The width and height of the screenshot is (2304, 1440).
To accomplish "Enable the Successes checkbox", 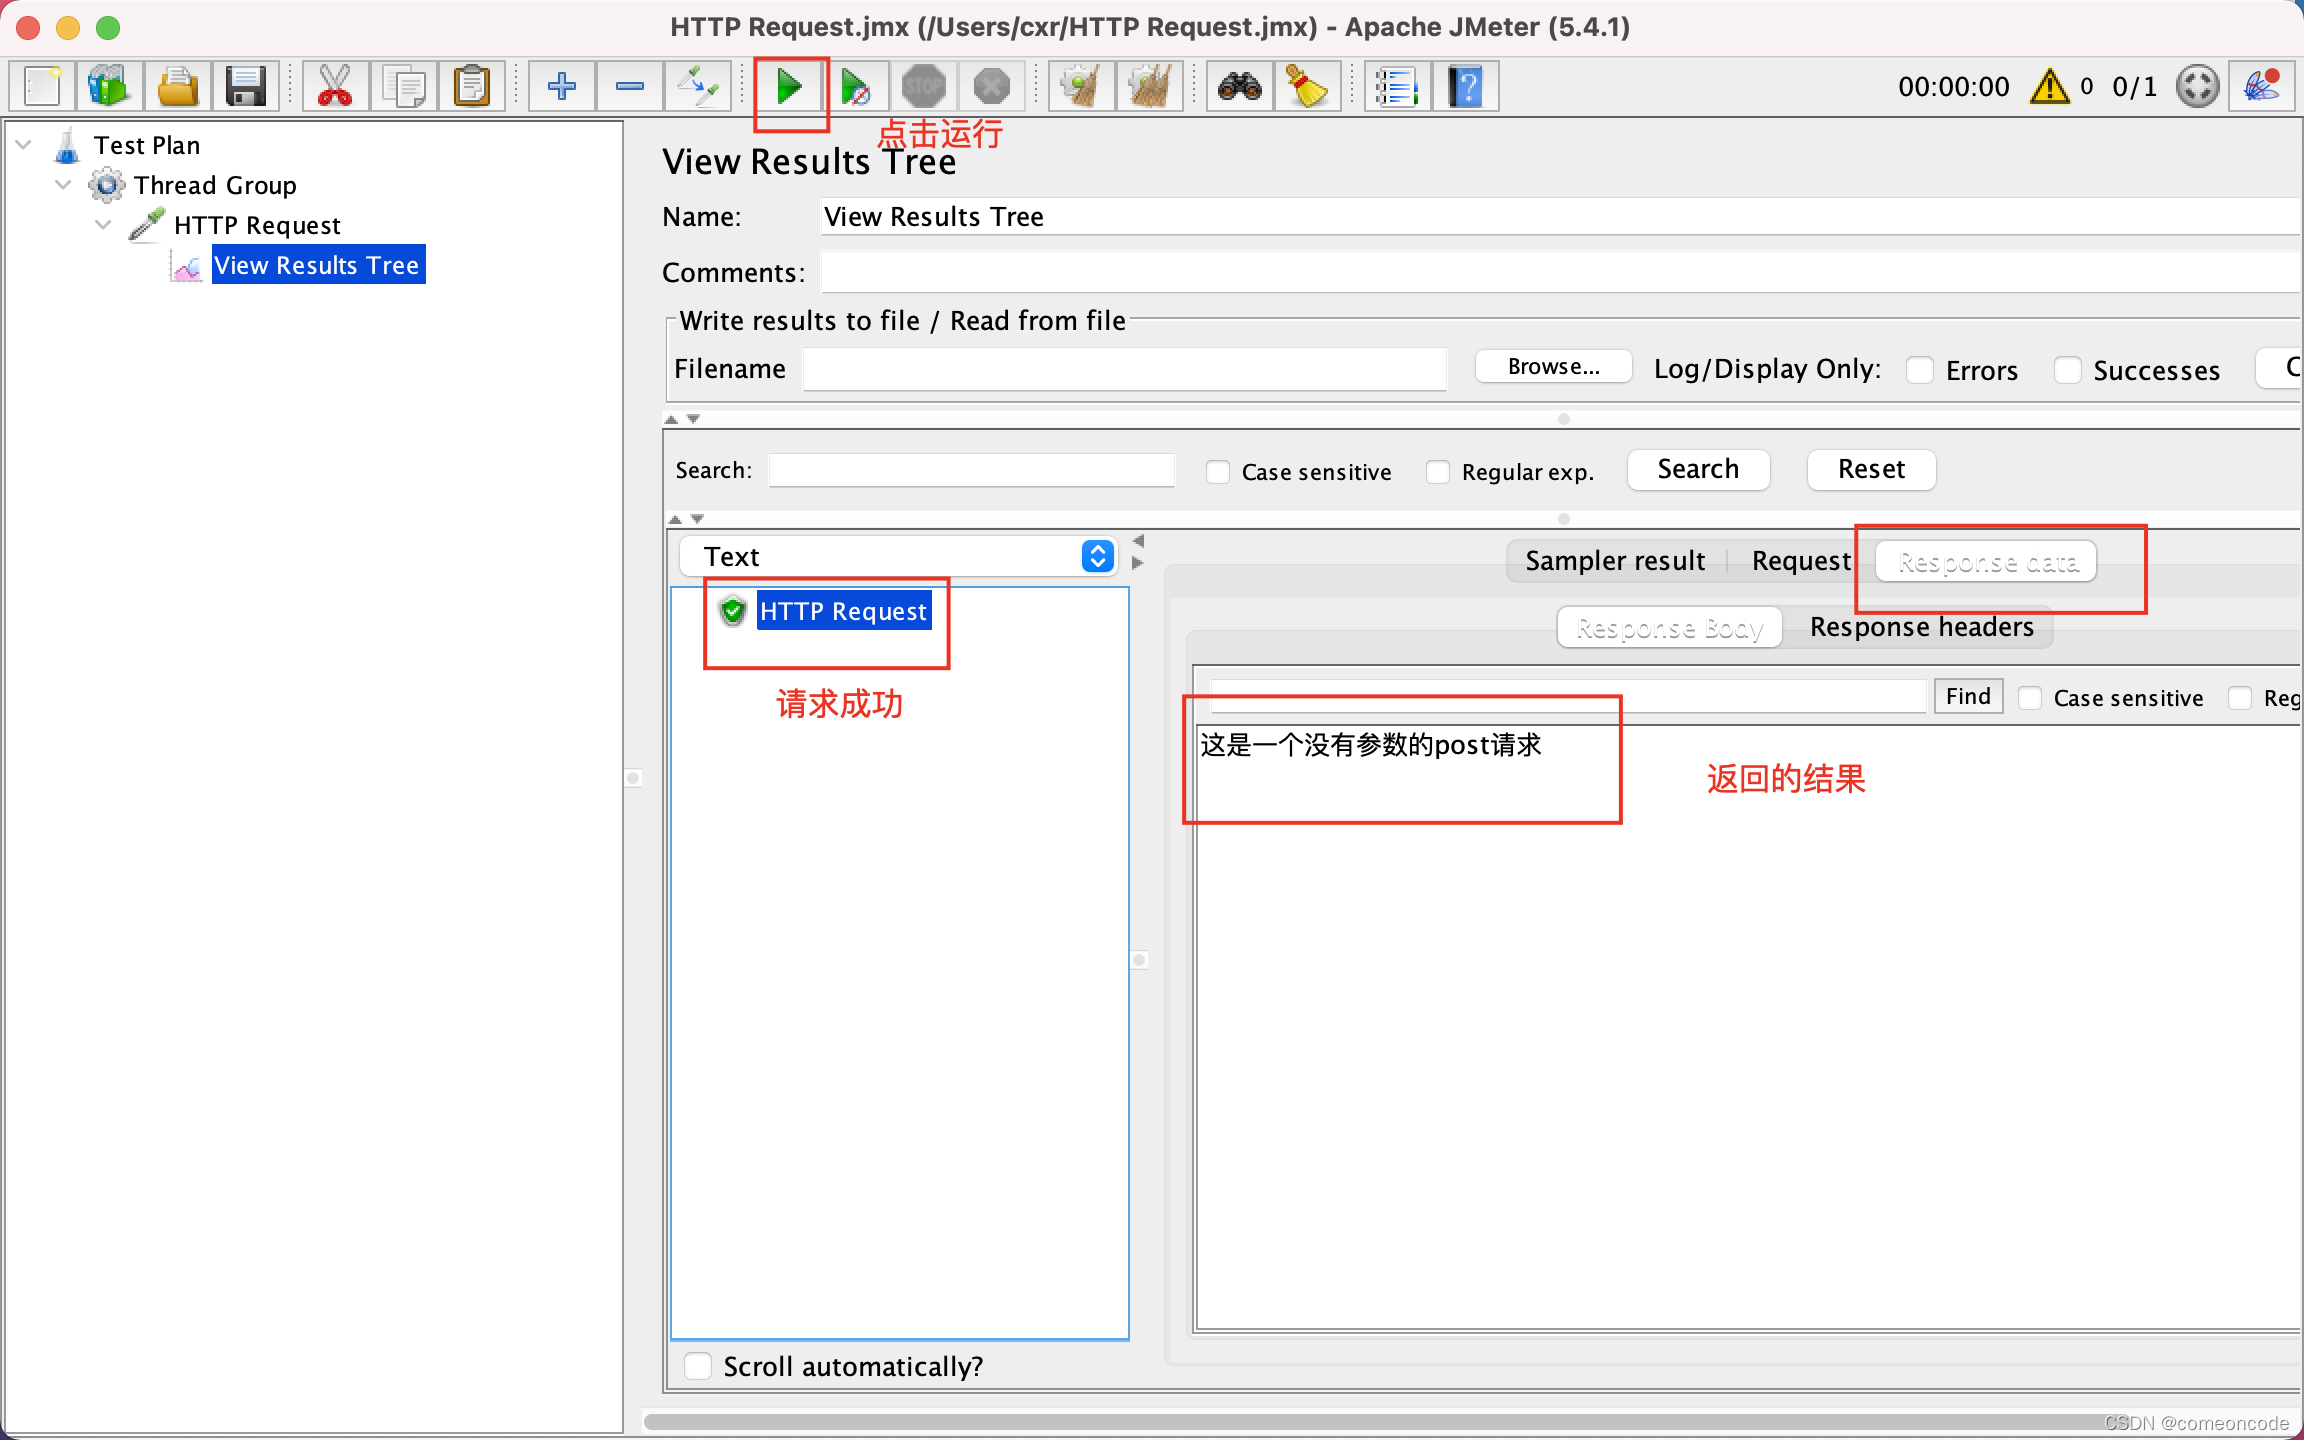I will point(2067,370).
